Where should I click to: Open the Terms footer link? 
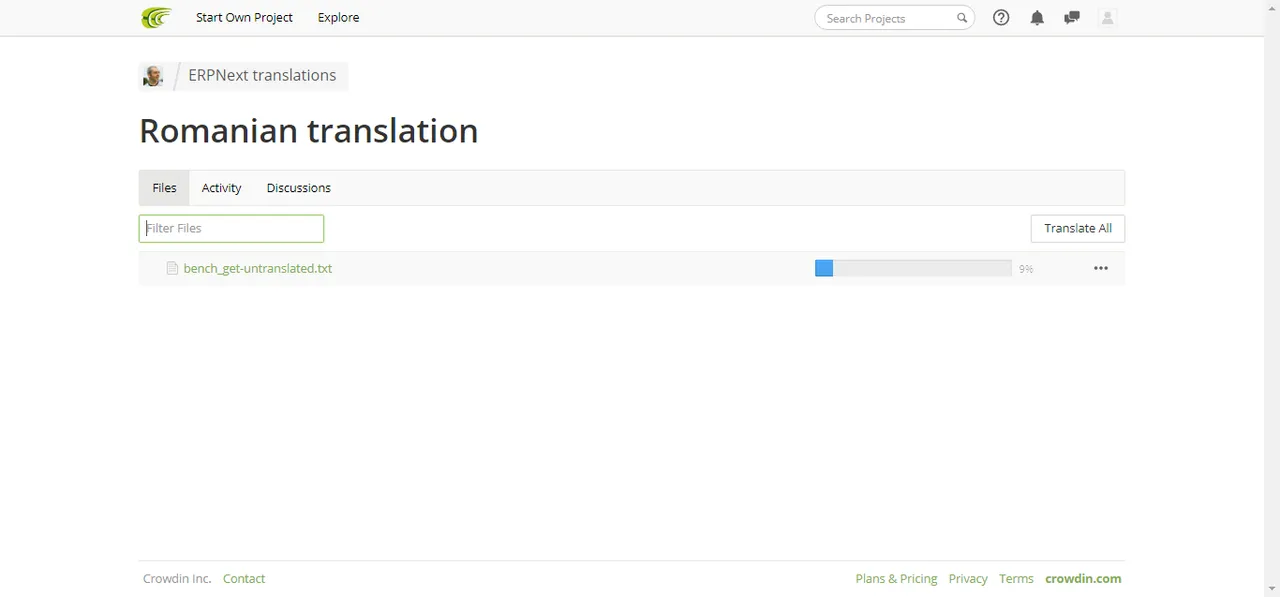1016,579
